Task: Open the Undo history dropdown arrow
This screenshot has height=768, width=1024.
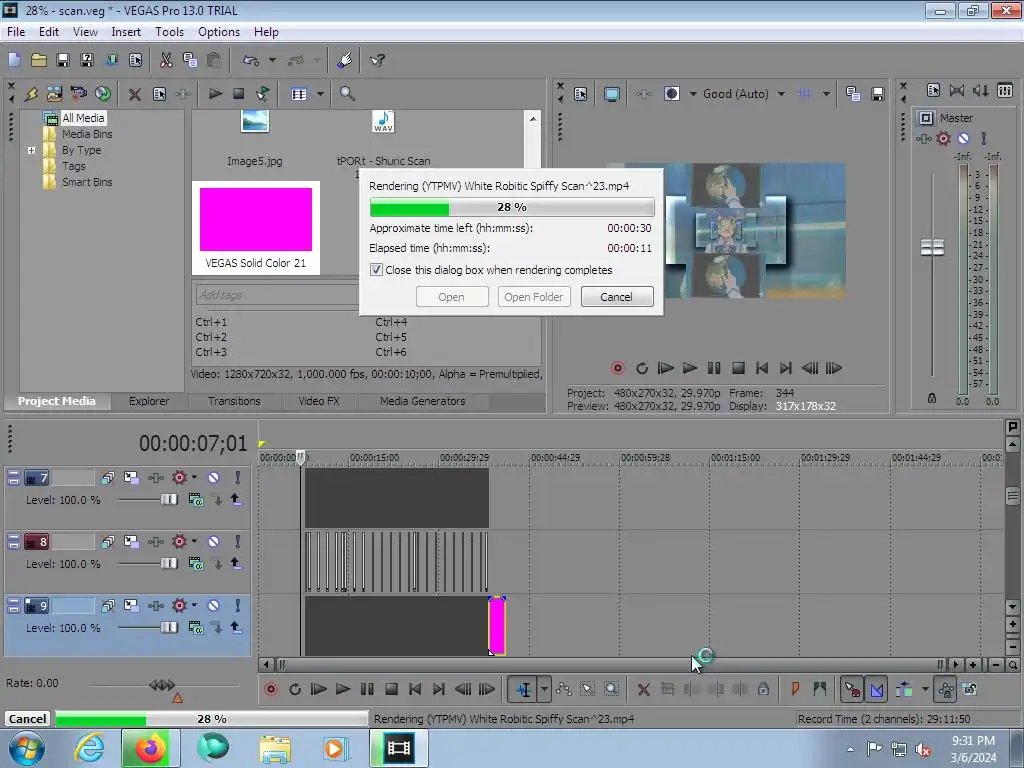Action: [272, 60]
